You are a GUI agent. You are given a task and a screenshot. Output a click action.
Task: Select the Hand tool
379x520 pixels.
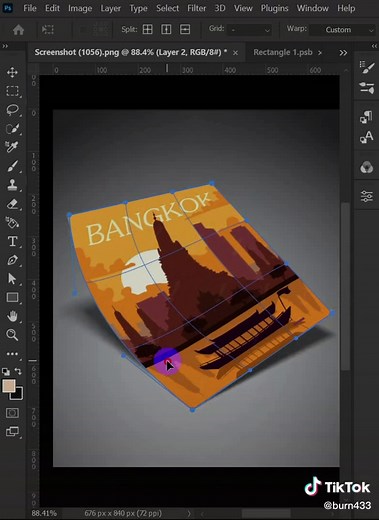tap(12, 316)
